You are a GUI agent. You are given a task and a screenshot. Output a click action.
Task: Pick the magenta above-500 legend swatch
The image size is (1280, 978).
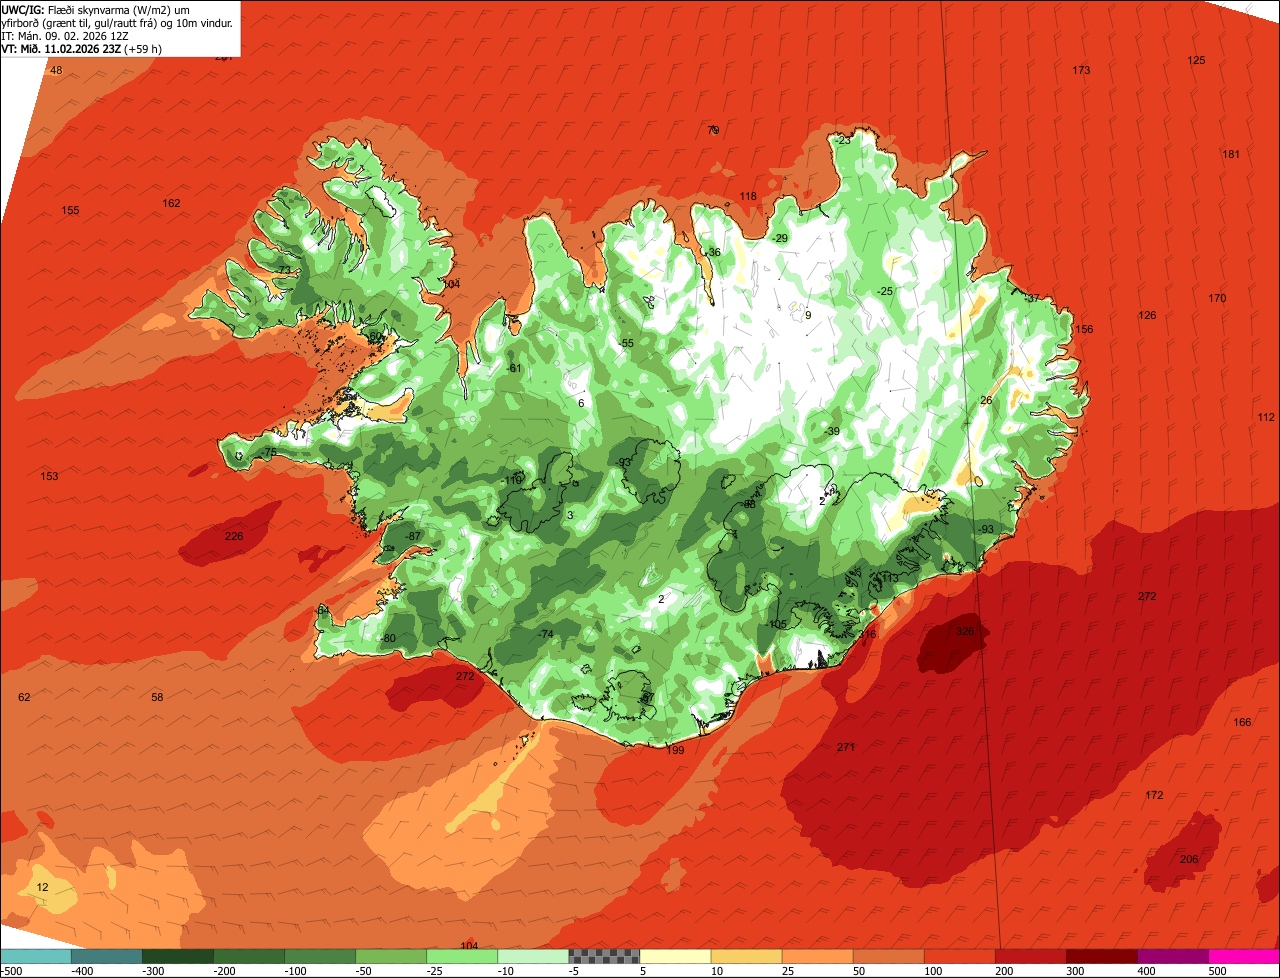point(1244,956)
